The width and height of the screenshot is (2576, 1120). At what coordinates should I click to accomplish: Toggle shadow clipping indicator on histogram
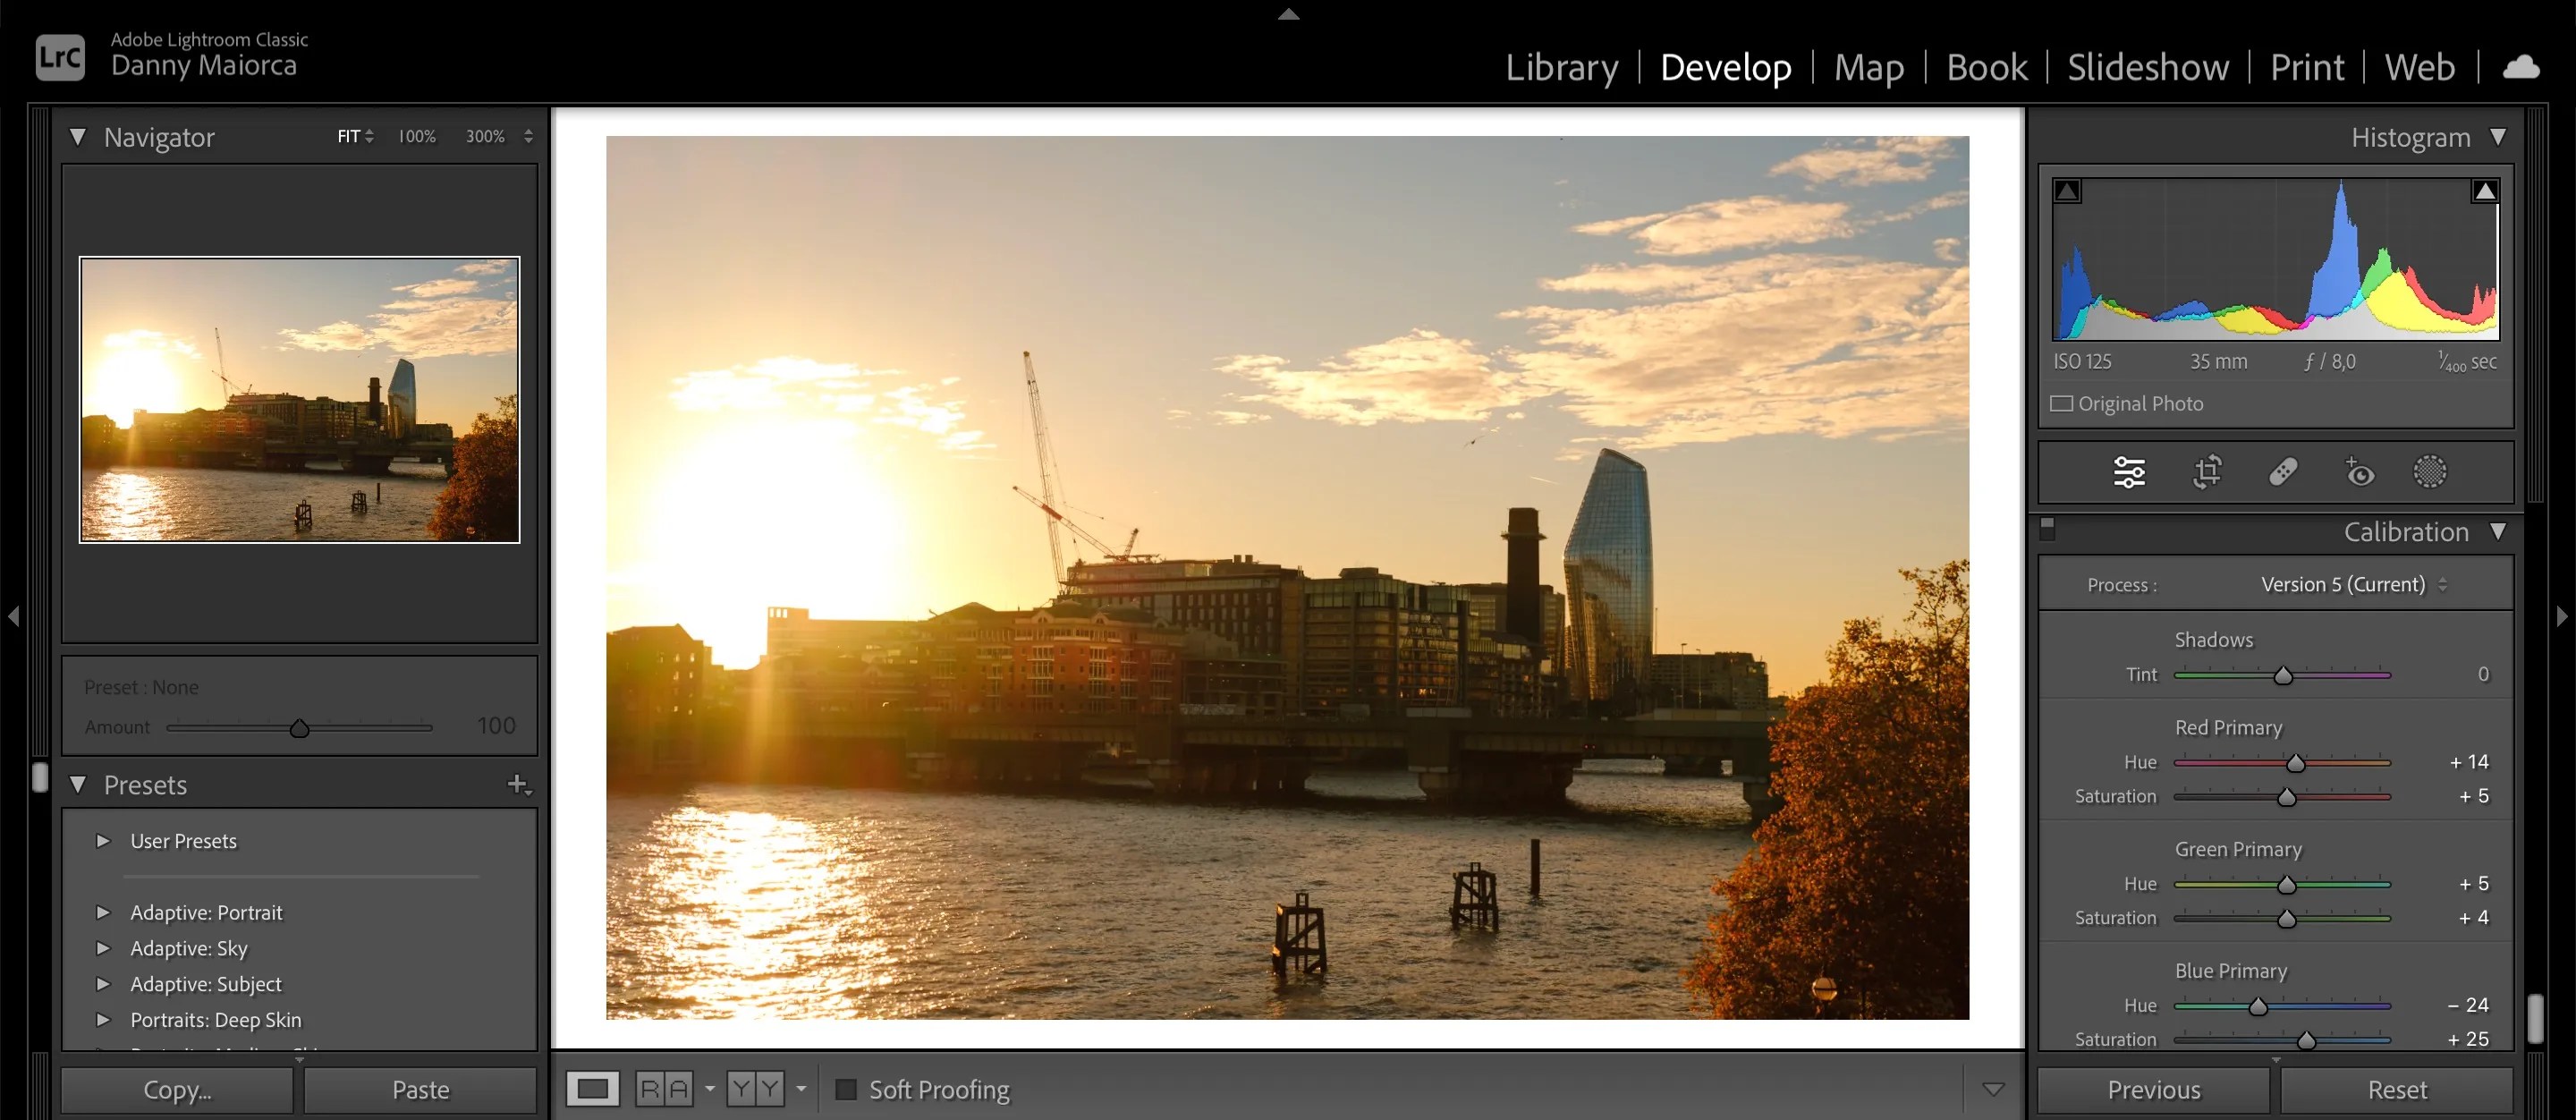pos(2068,189)
